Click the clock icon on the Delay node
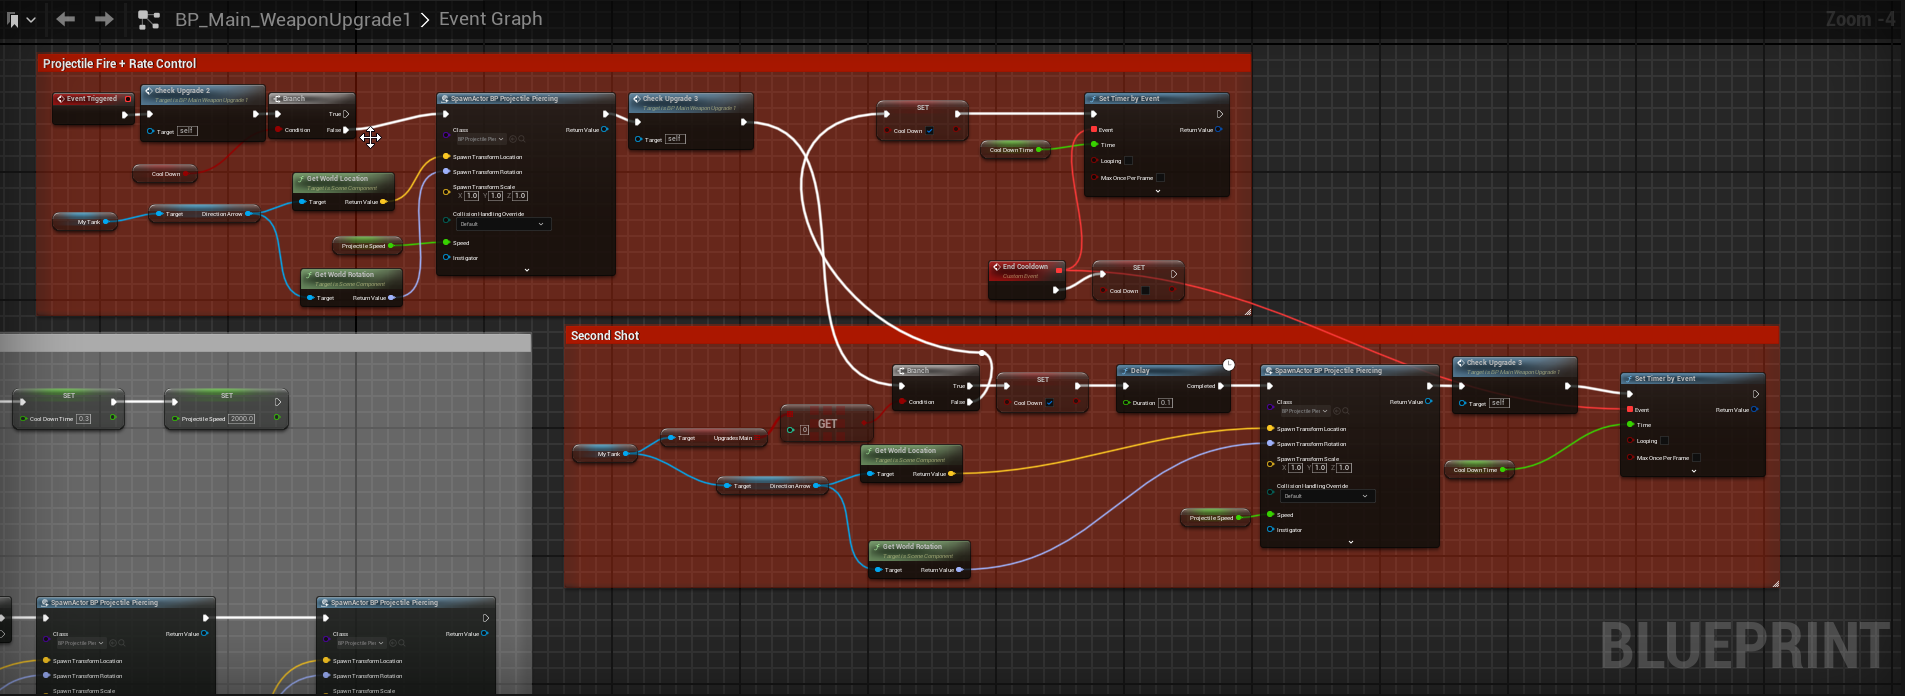This screenshot has height=696, width=1905. pos(1229,365)
